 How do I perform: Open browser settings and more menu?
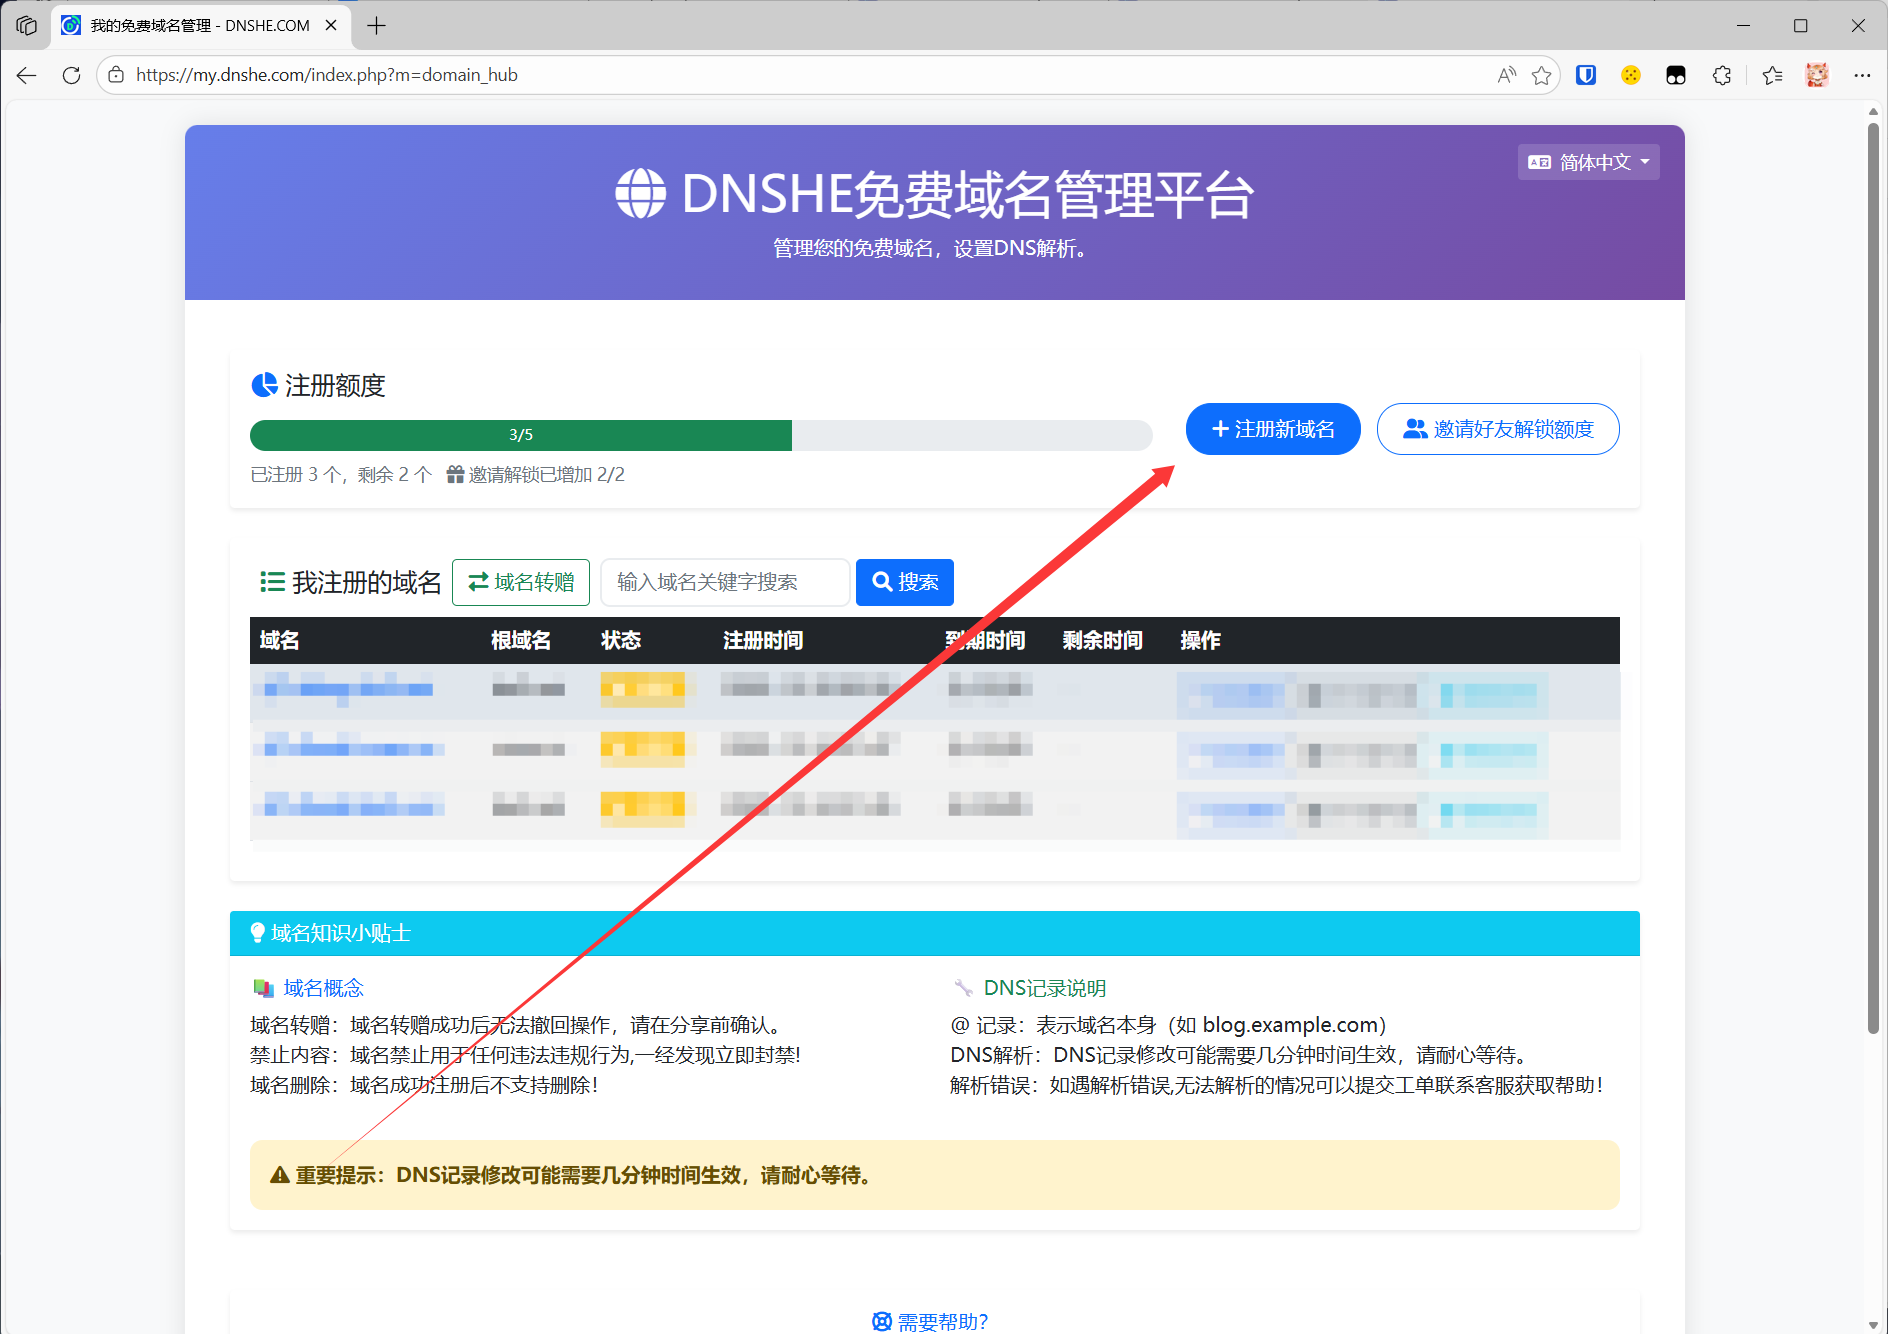[1861, 75]
